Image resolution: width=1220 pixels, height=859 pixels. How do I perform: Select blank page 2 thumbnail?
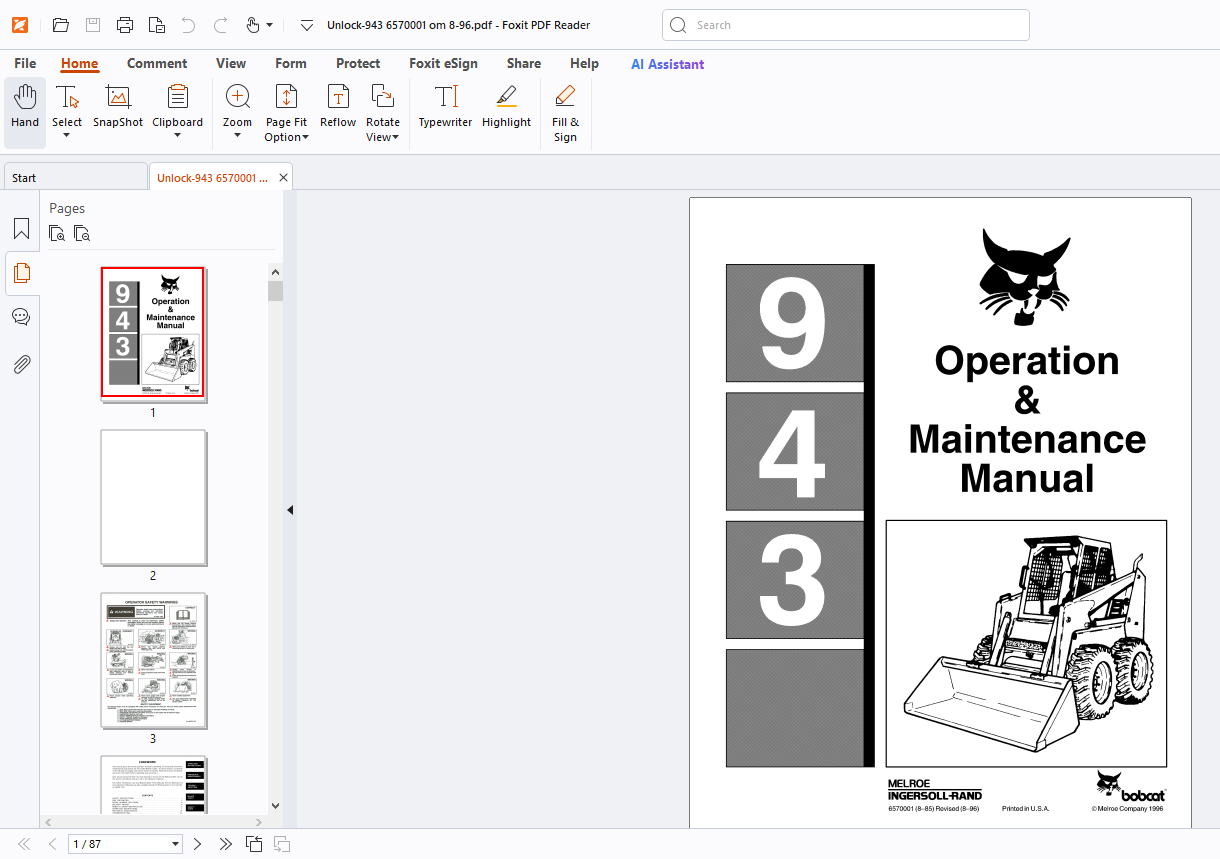tap(153, 497)
